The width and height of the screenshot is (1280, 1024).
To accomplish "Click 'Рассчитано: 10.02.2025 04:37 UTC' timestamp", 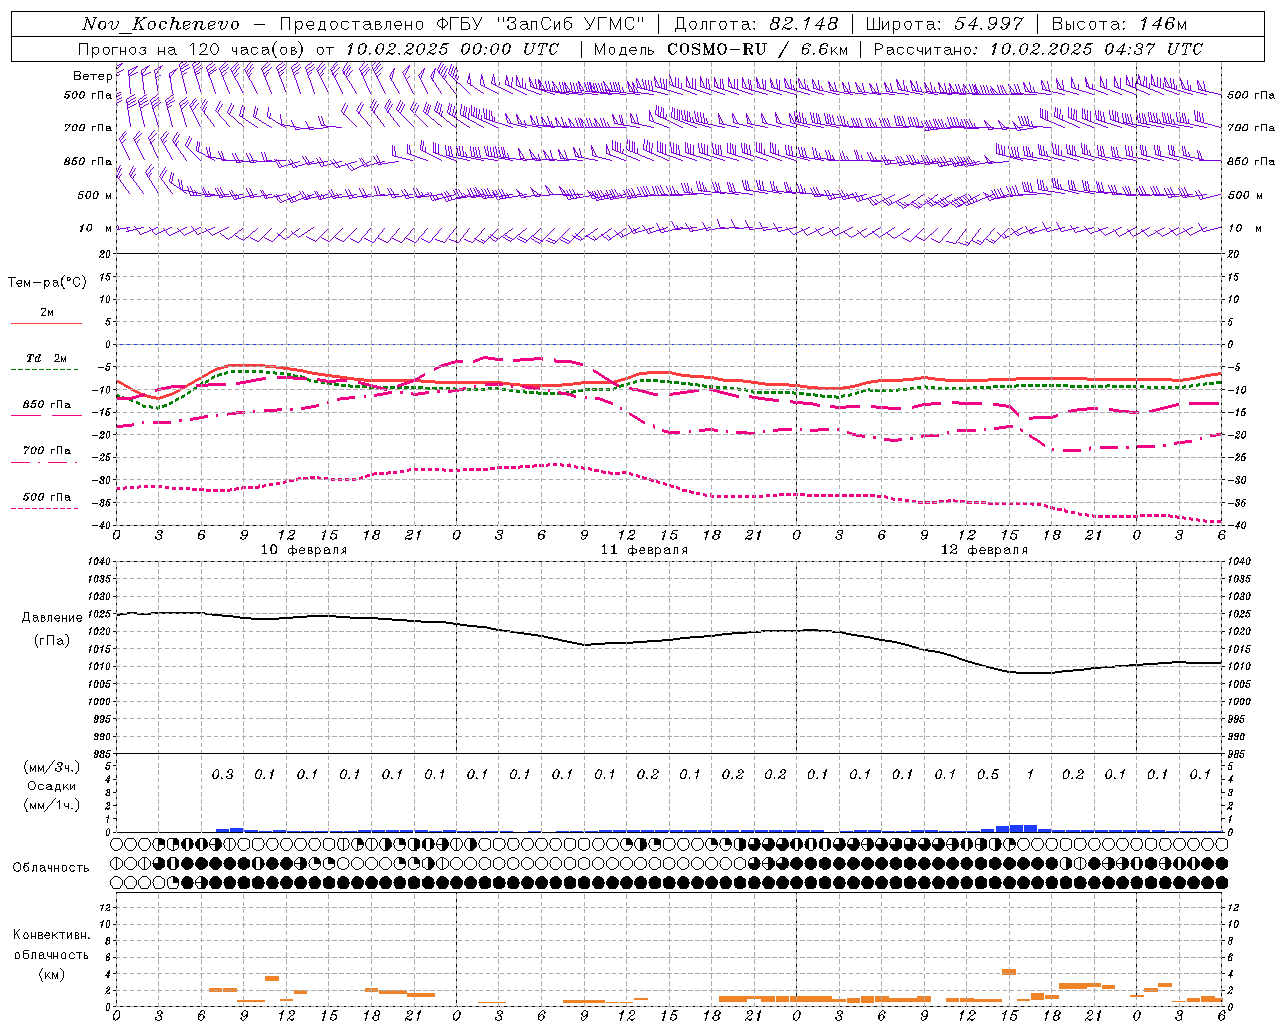I will 1038,49.
